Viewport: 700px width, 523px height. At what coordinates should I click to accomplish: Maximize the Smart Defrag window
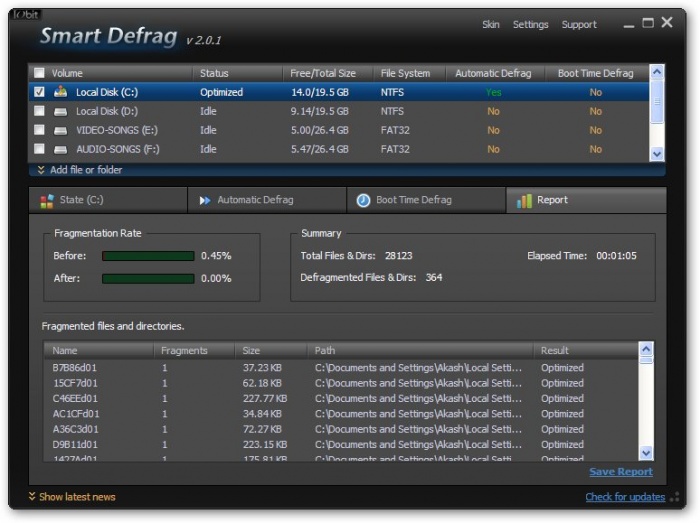pos(648,23)
